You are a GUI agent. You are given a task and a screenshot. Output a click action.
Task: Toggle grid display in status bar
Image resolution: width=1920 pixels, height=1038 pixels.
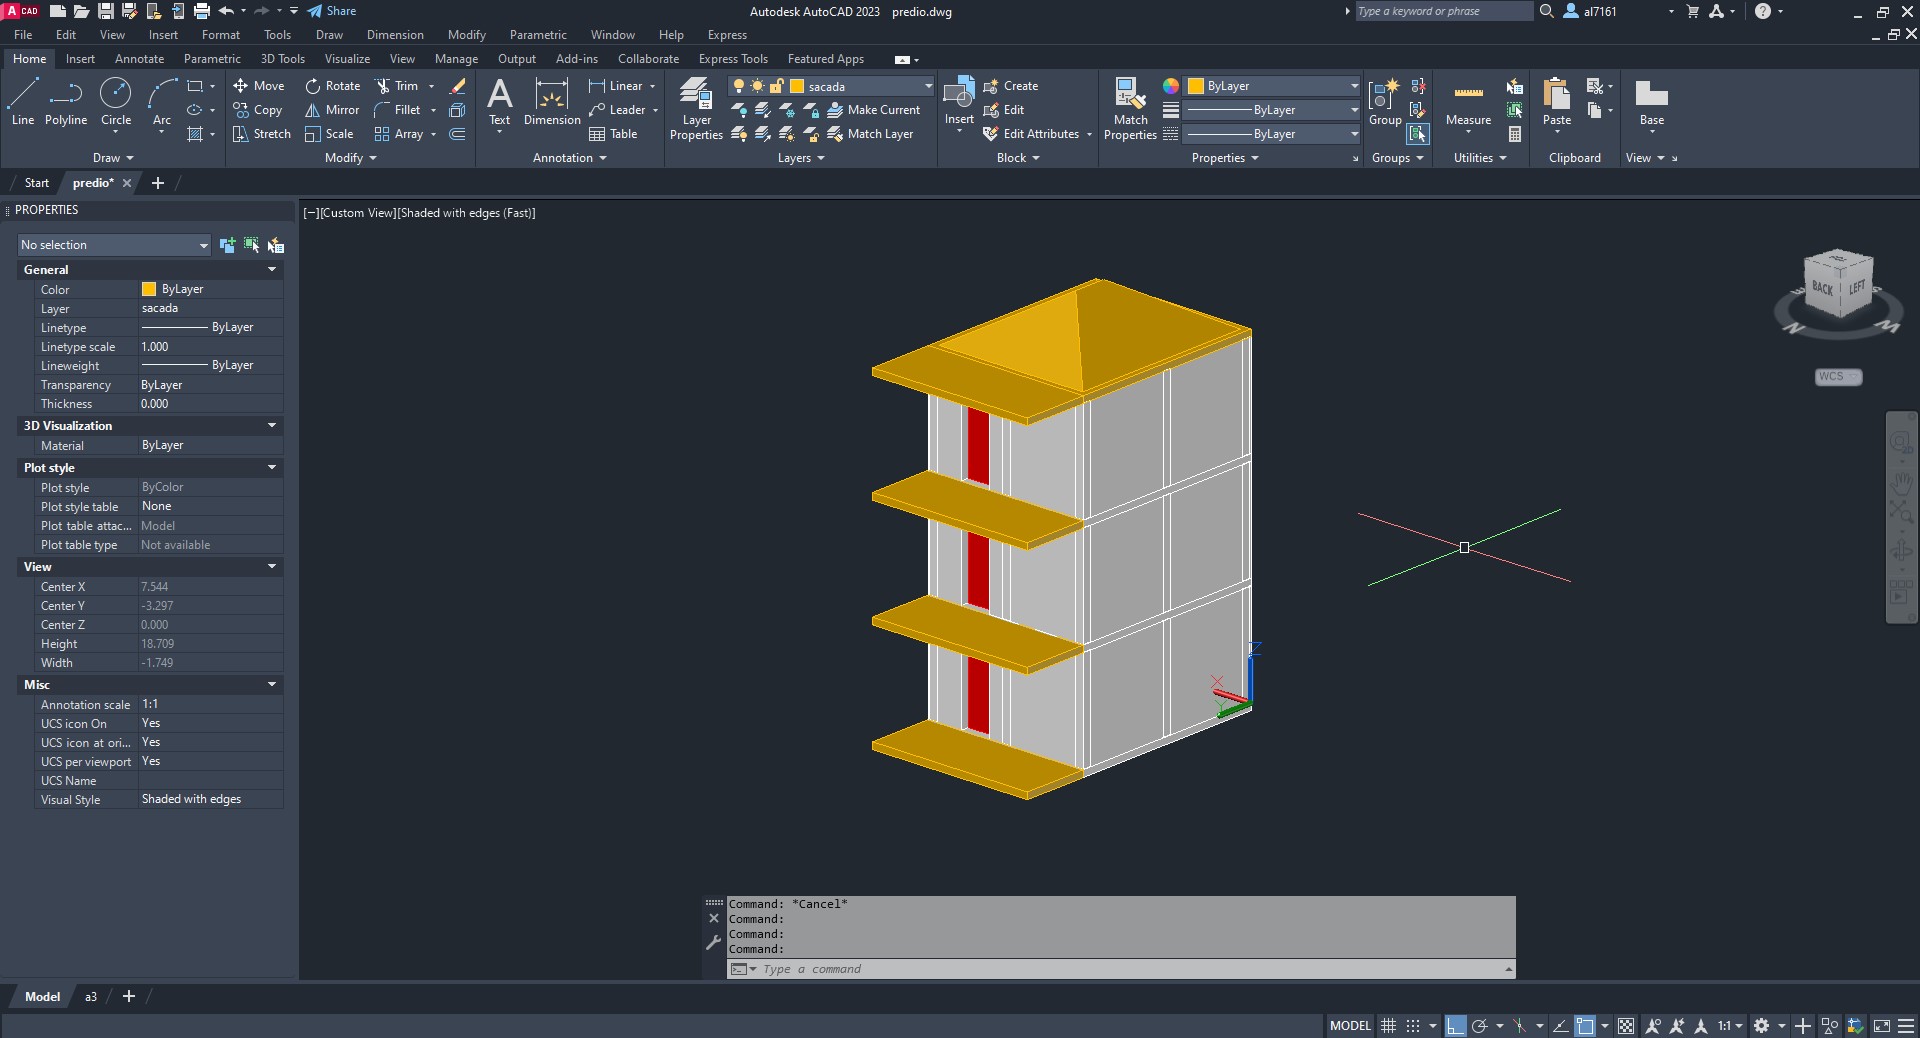[1388, 1026]
